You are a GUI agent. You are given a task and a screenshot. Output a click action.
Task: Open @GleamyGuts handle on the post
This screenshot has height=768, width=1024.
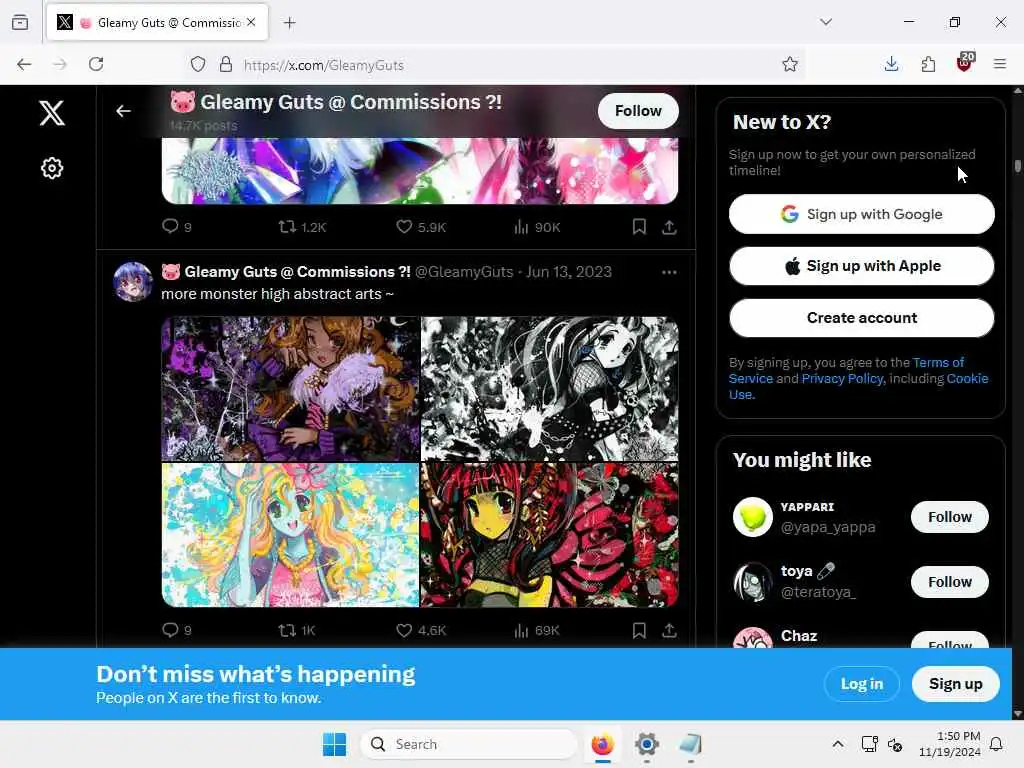point(464,272)
